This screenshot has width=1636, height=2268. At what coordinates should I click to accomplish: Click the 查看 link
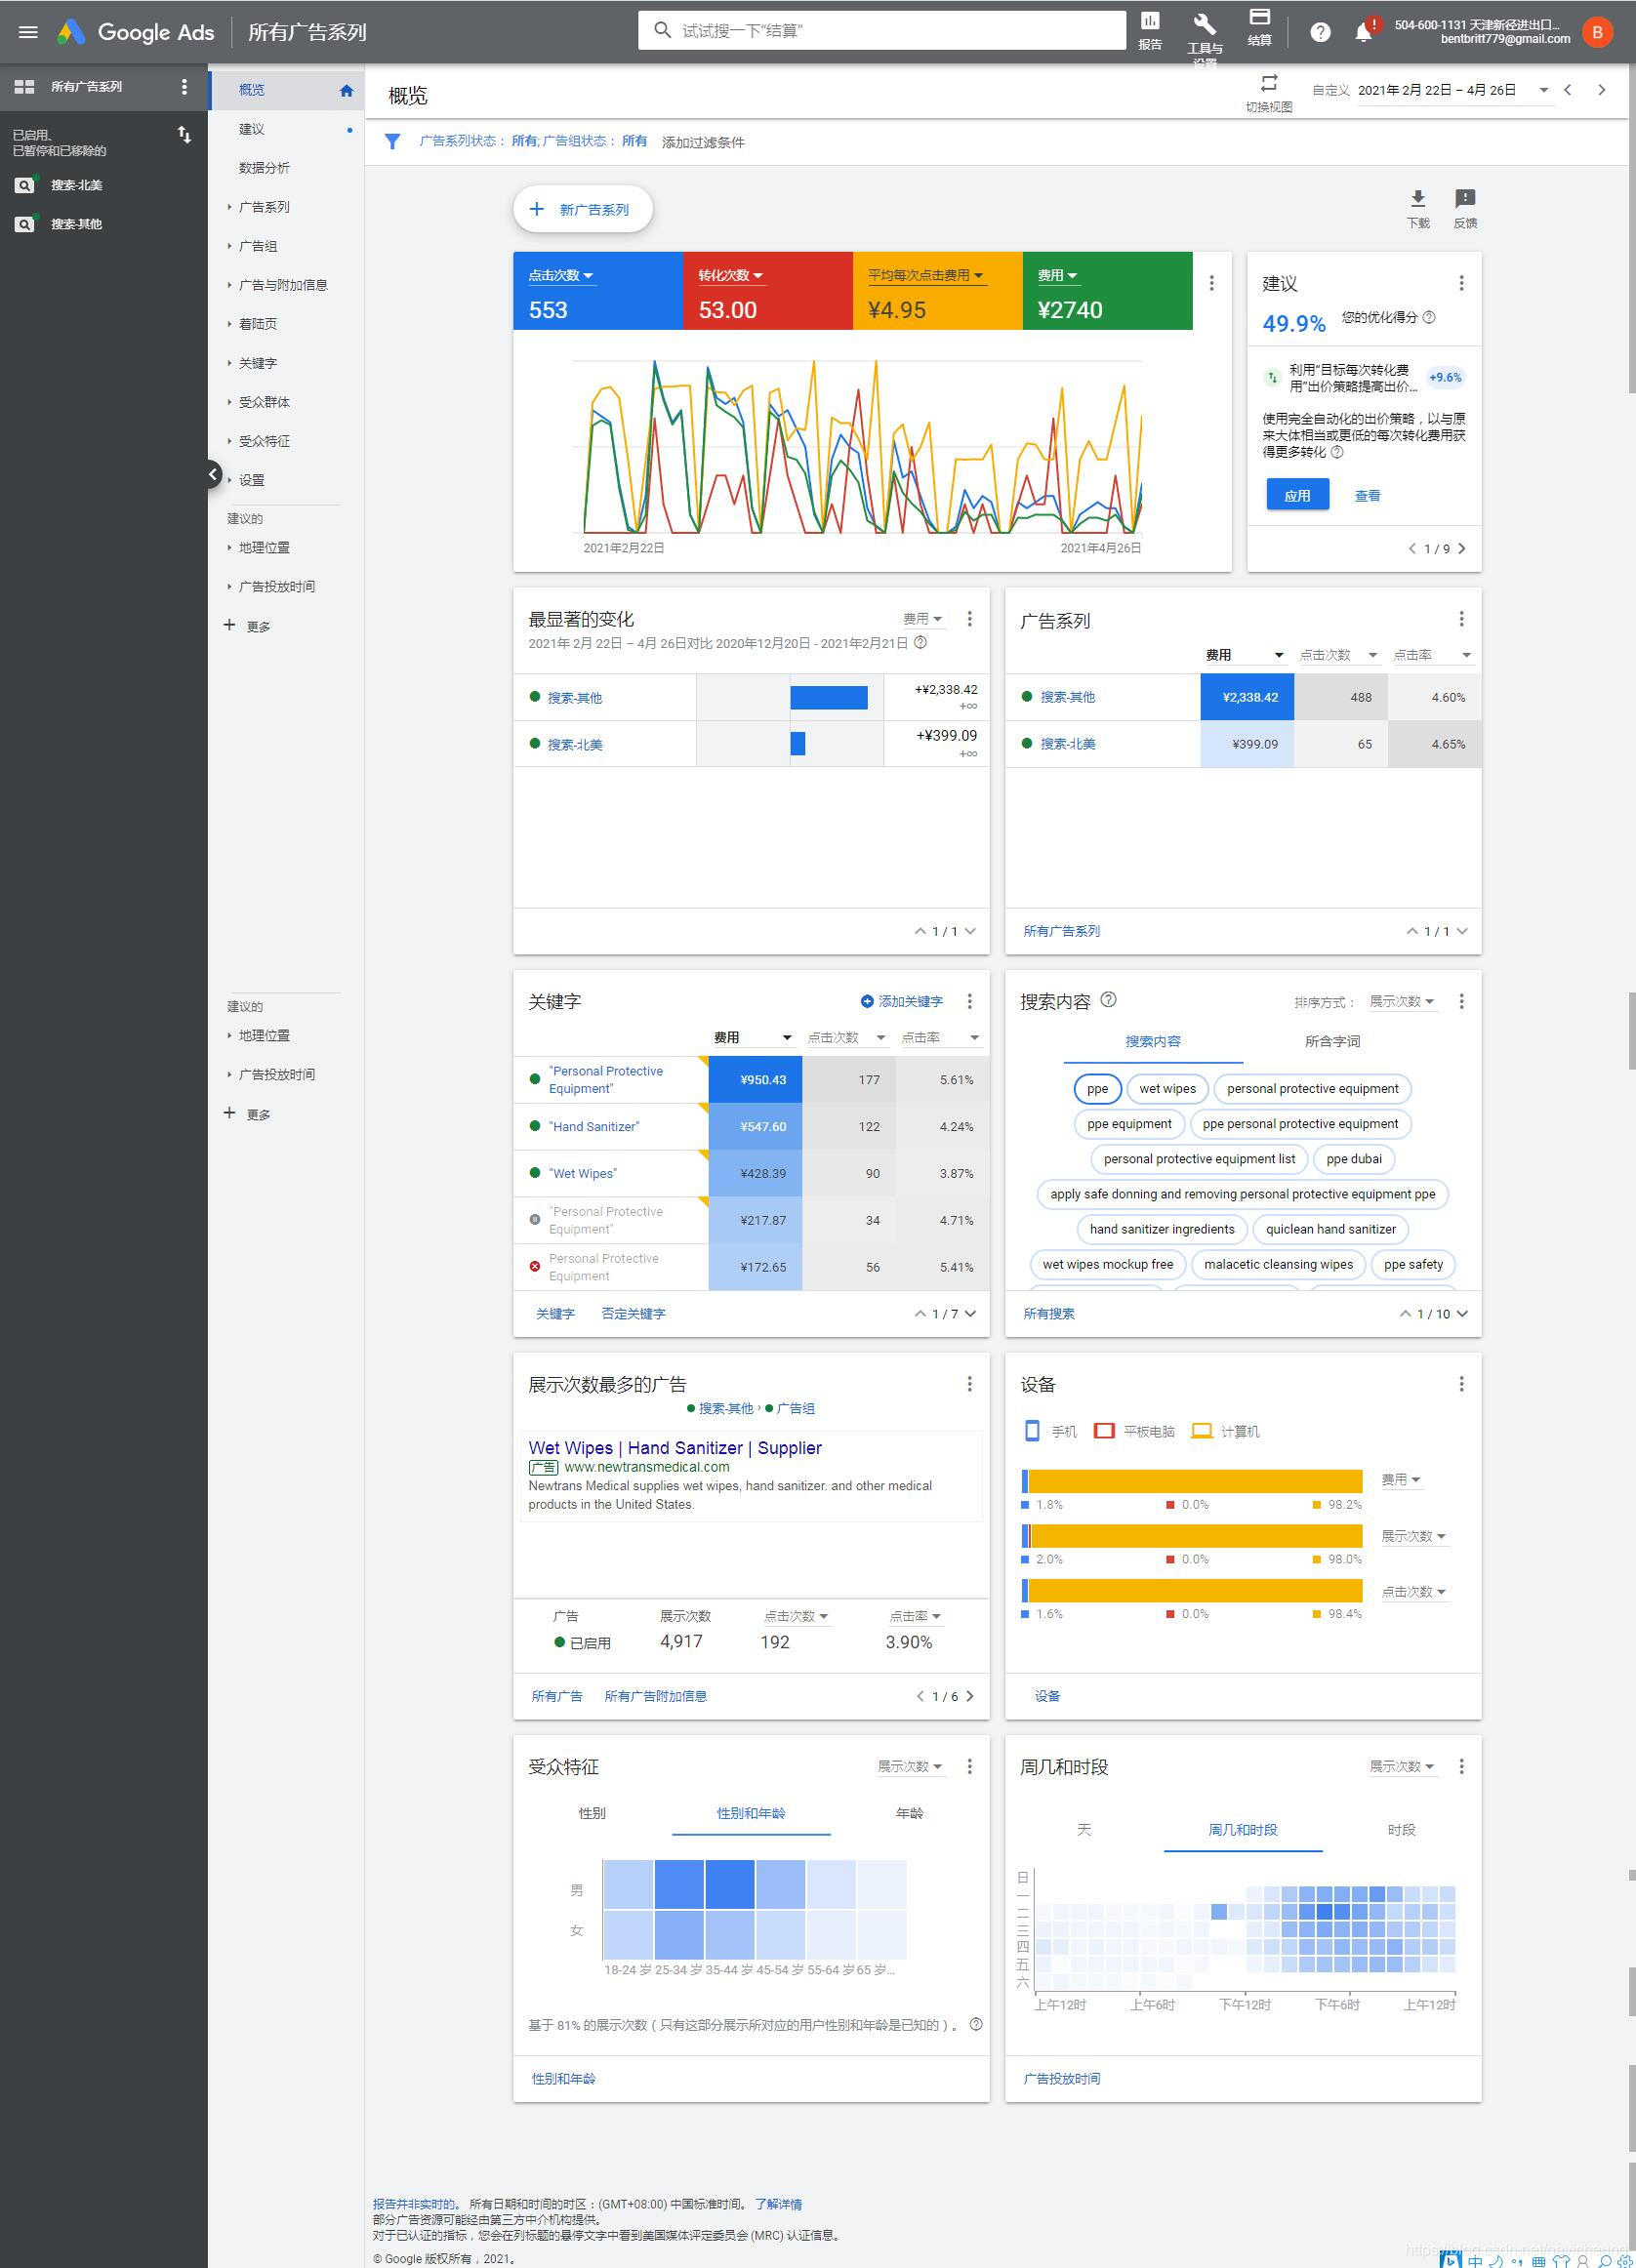(1367, 495)
